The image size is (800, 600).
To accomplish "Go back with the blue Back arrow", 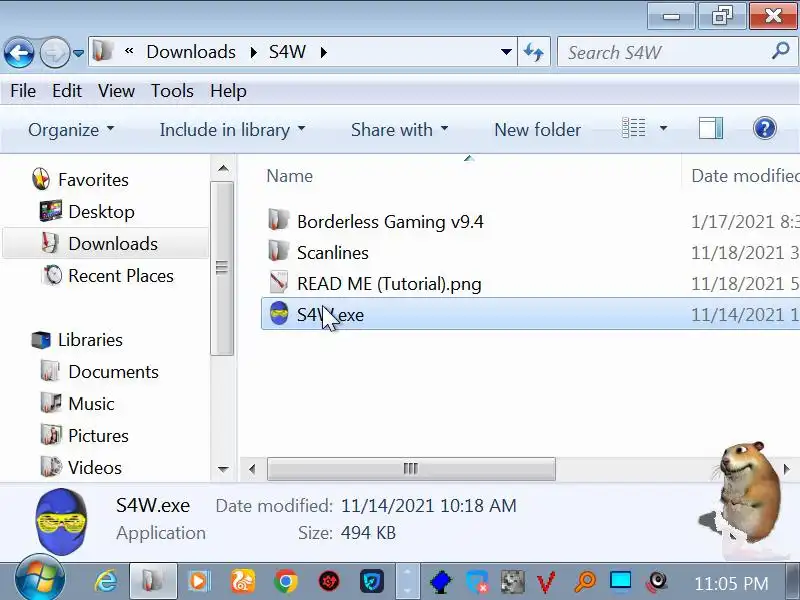I will point(19,52).
